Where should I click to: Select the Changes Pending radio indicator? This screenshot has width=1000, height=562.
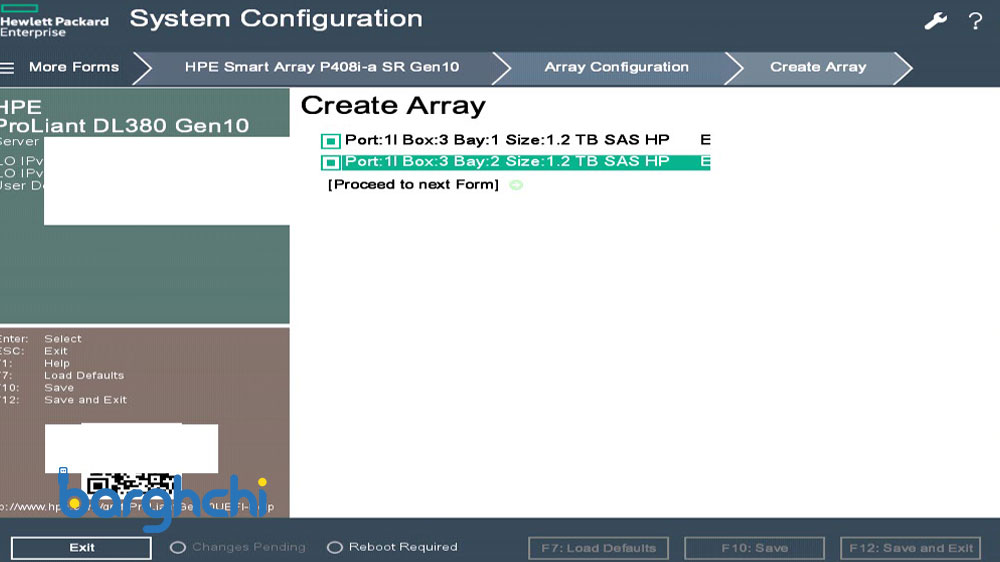tap(178, 548)
